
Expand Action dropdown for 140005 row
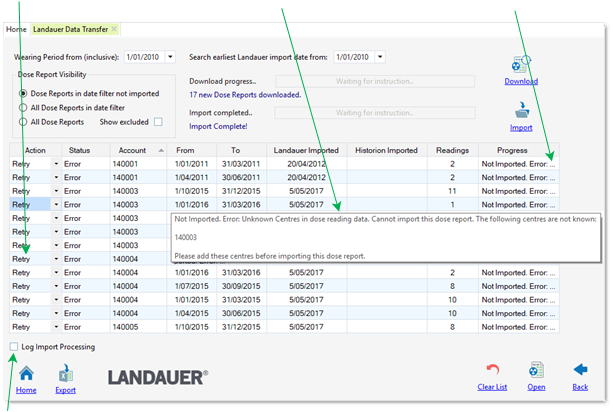click(56, 327)
